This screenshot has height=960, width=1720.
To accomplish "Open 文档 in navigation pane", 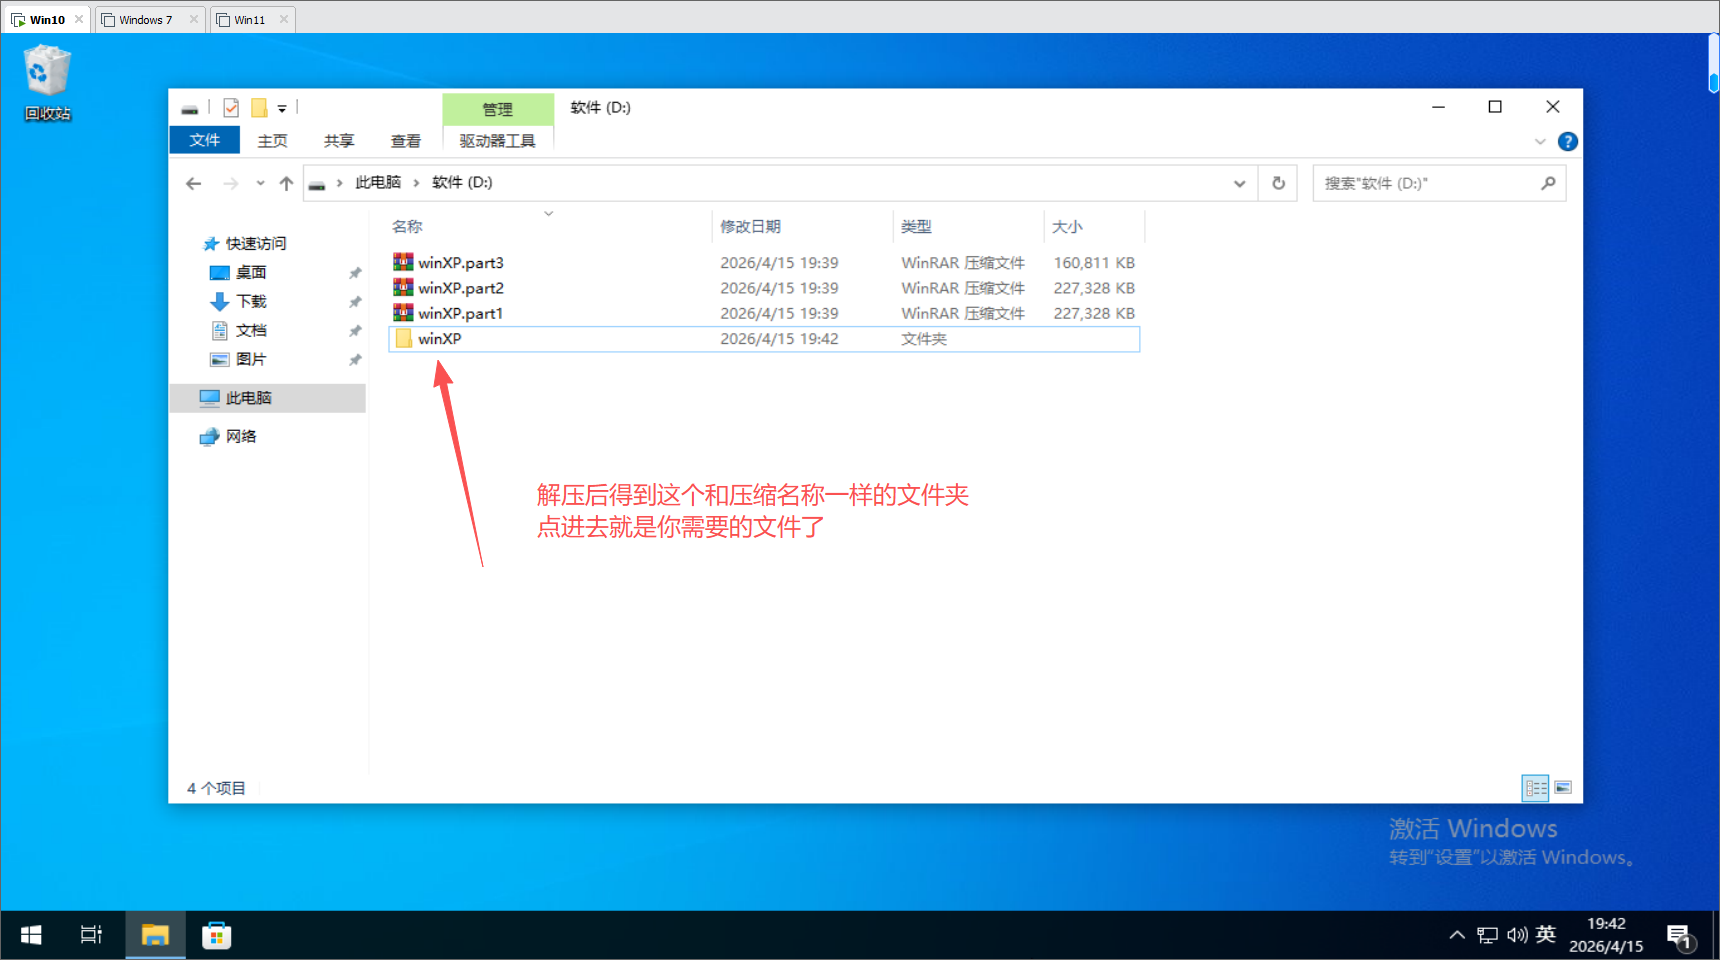I will point(251,330).
